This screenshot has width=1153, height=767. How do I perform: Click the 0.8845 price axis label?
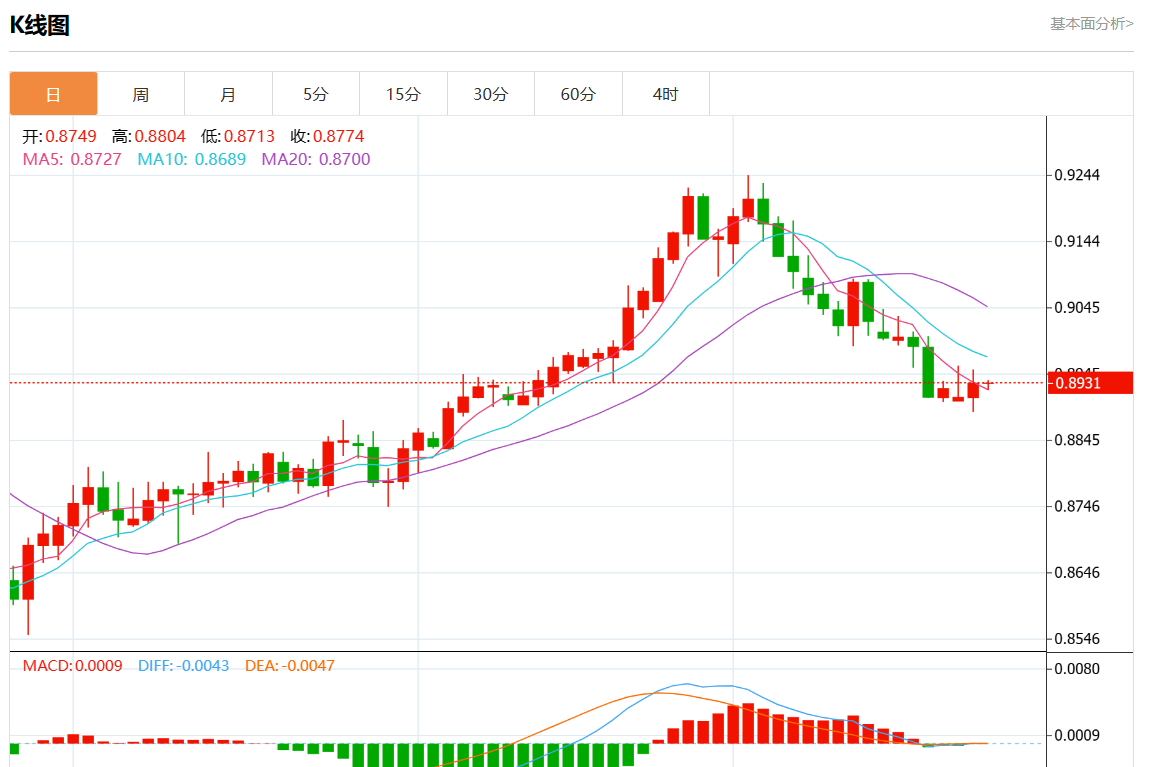pyautogui.click(x=1077, y=440)
